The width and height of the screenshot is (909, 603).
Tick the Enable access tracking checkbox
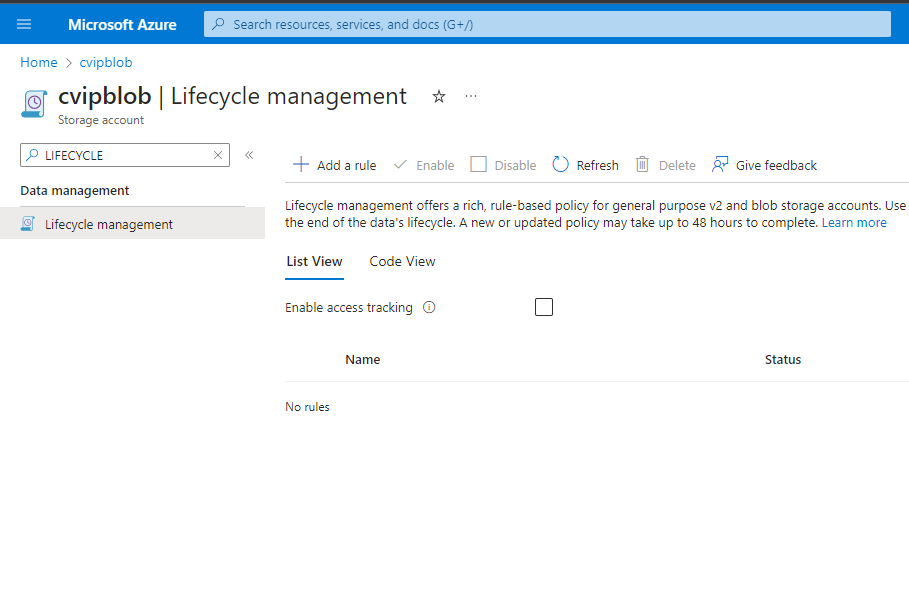coord(544,307)
